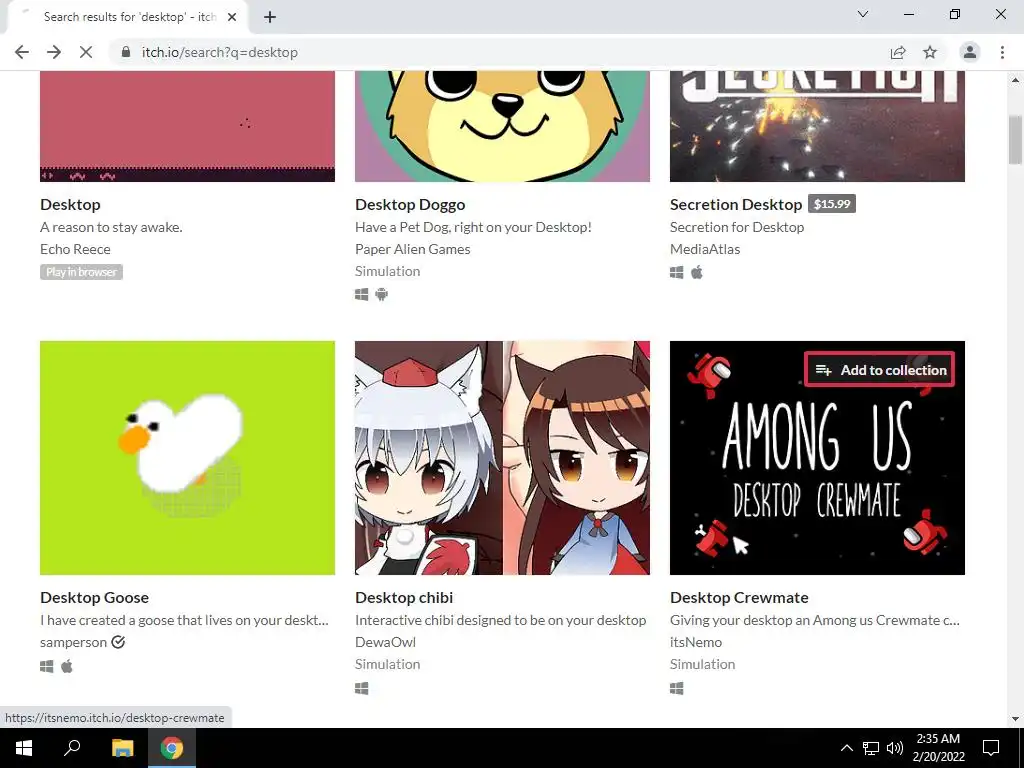Open Windows Start menu
The image size is (1024, 768).
(x=24, y=748)
